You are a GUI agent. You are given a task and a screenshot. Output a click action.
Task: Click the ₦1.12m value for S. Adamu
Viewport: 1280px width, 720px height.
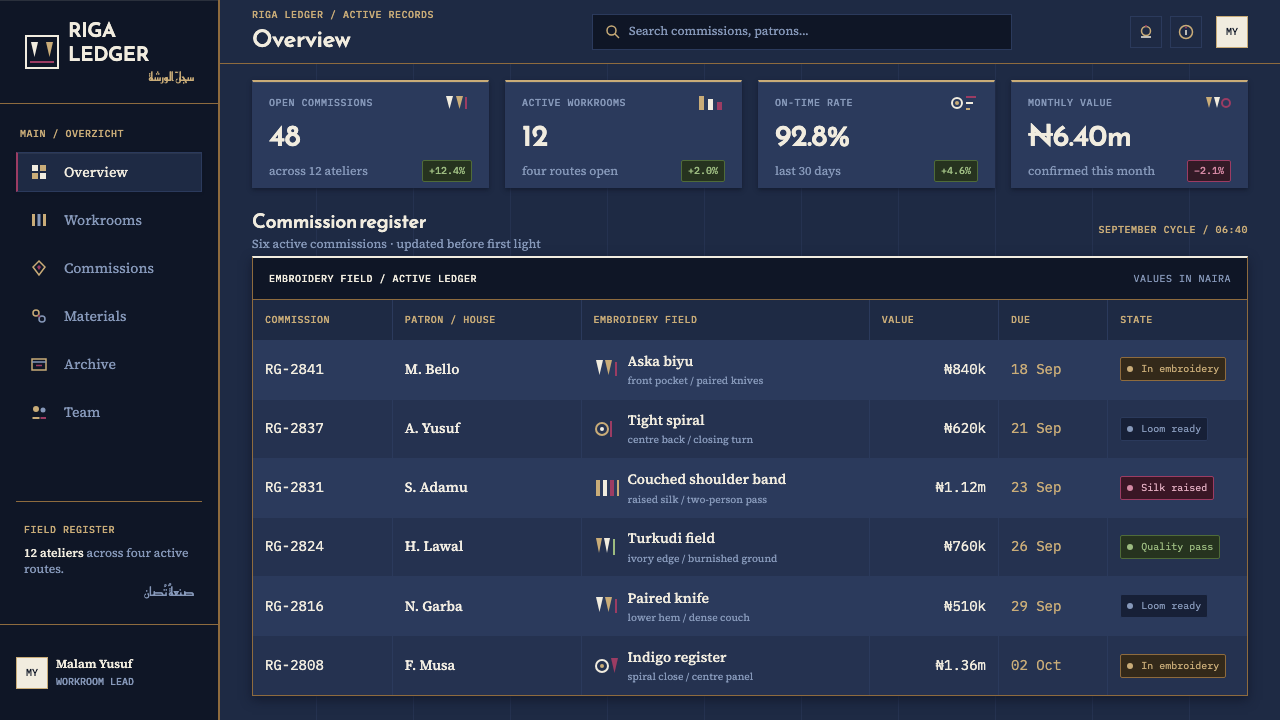[960, 488]
